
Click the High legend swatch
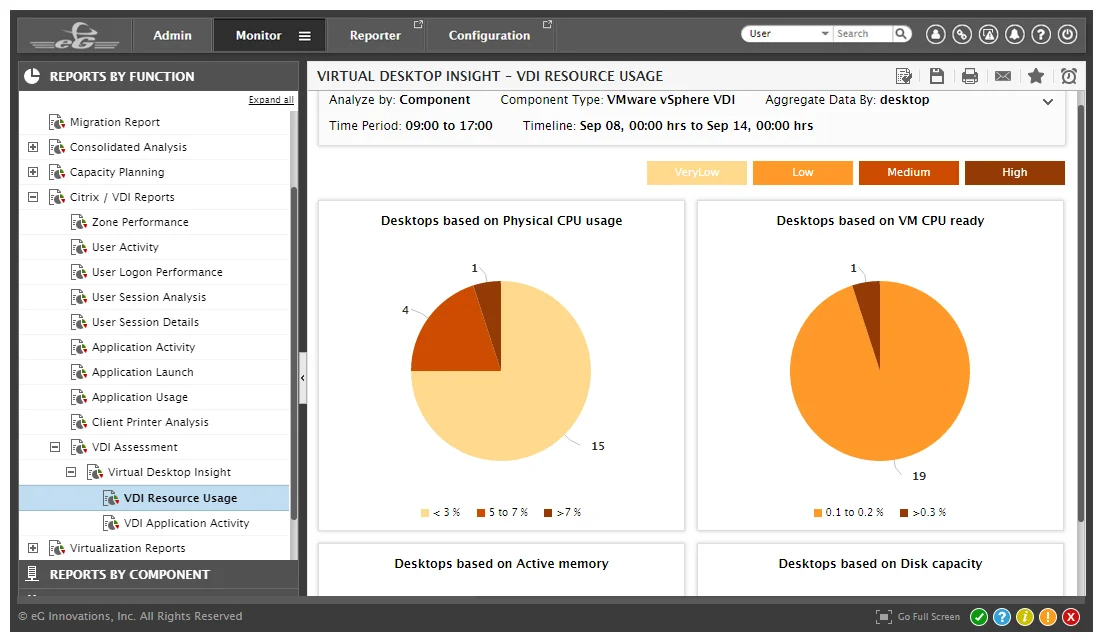pyautogui.click(x=1014, y=172)
